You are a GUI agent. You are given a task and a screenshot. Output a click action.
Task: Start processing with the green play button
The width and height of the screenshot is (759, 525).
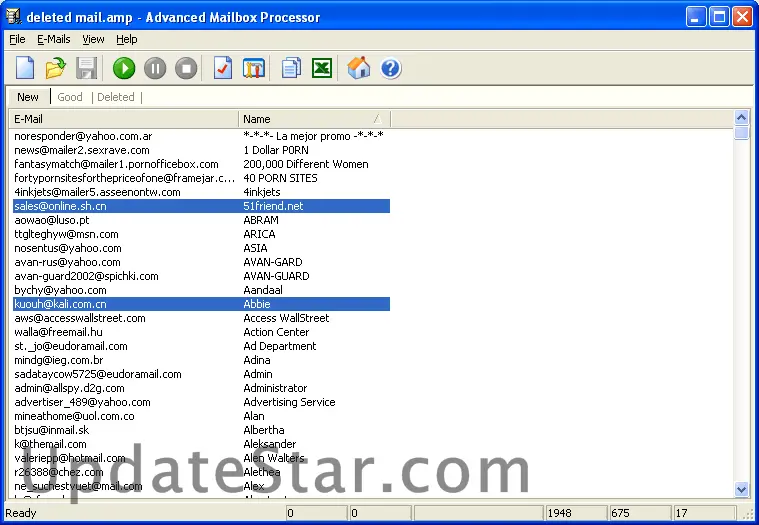point(124,68)
